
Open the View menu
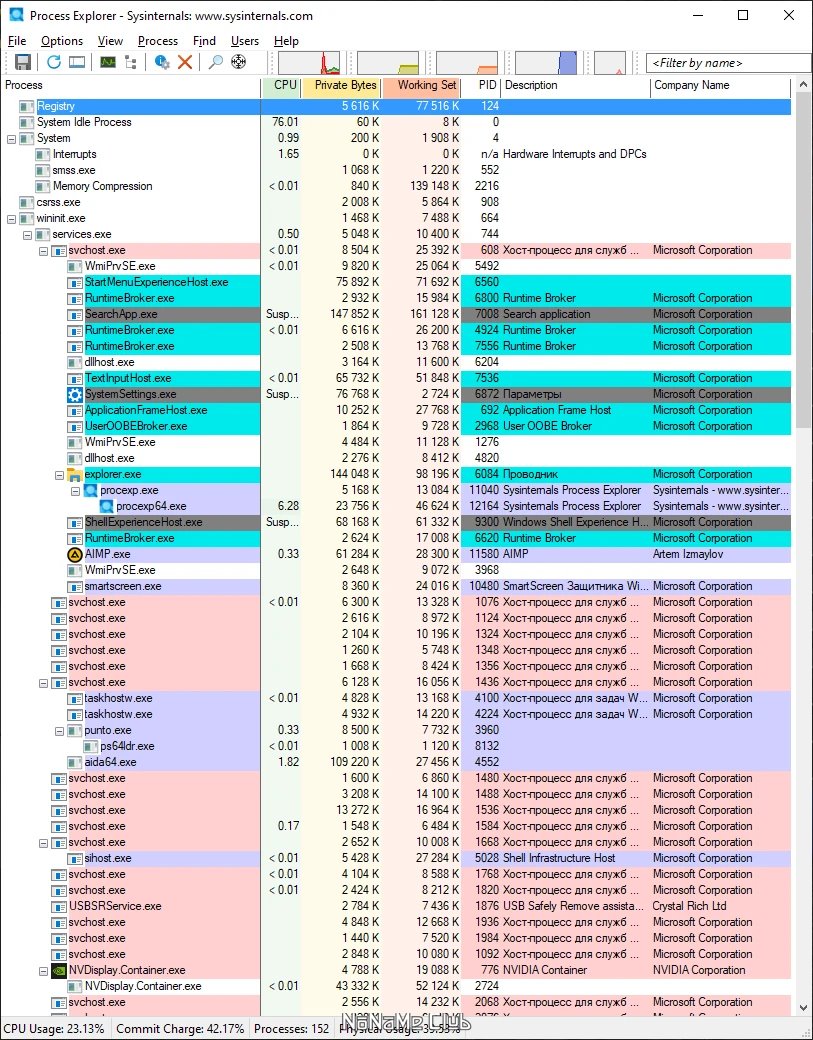point(110,40)
